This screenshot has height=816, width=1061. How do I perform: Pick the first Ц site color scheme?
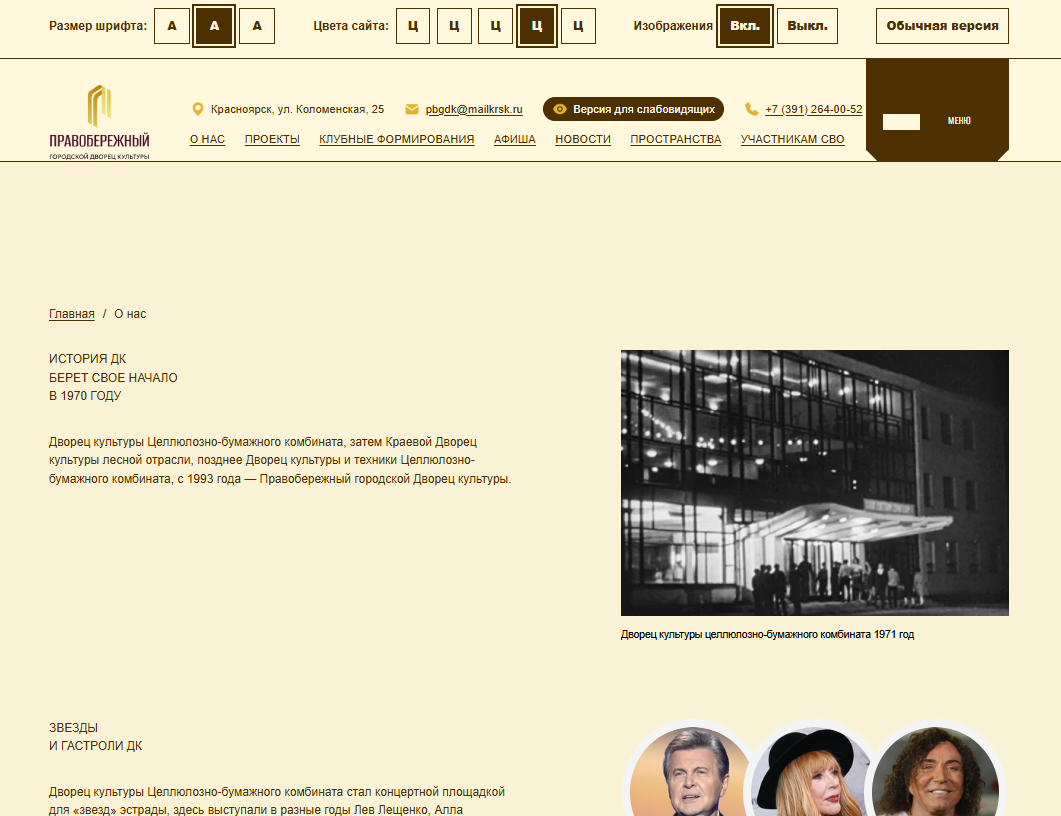click(x=413, y=26)
